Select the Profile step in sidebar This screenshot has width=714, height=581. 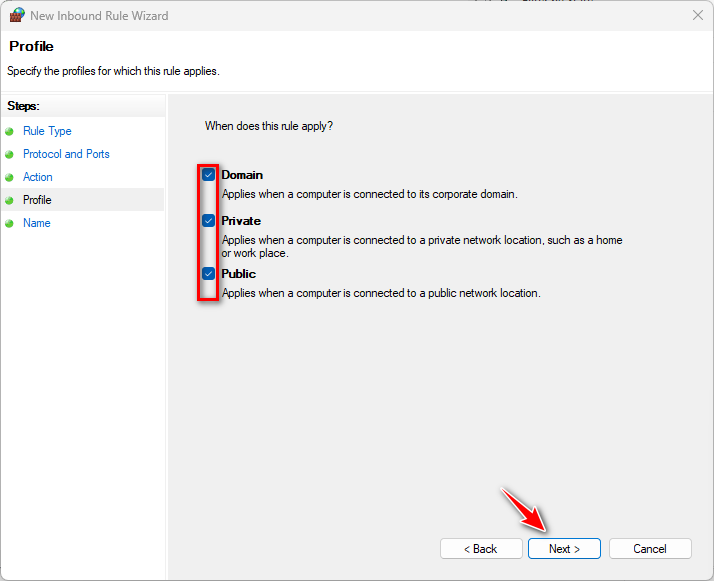[37, 200]
